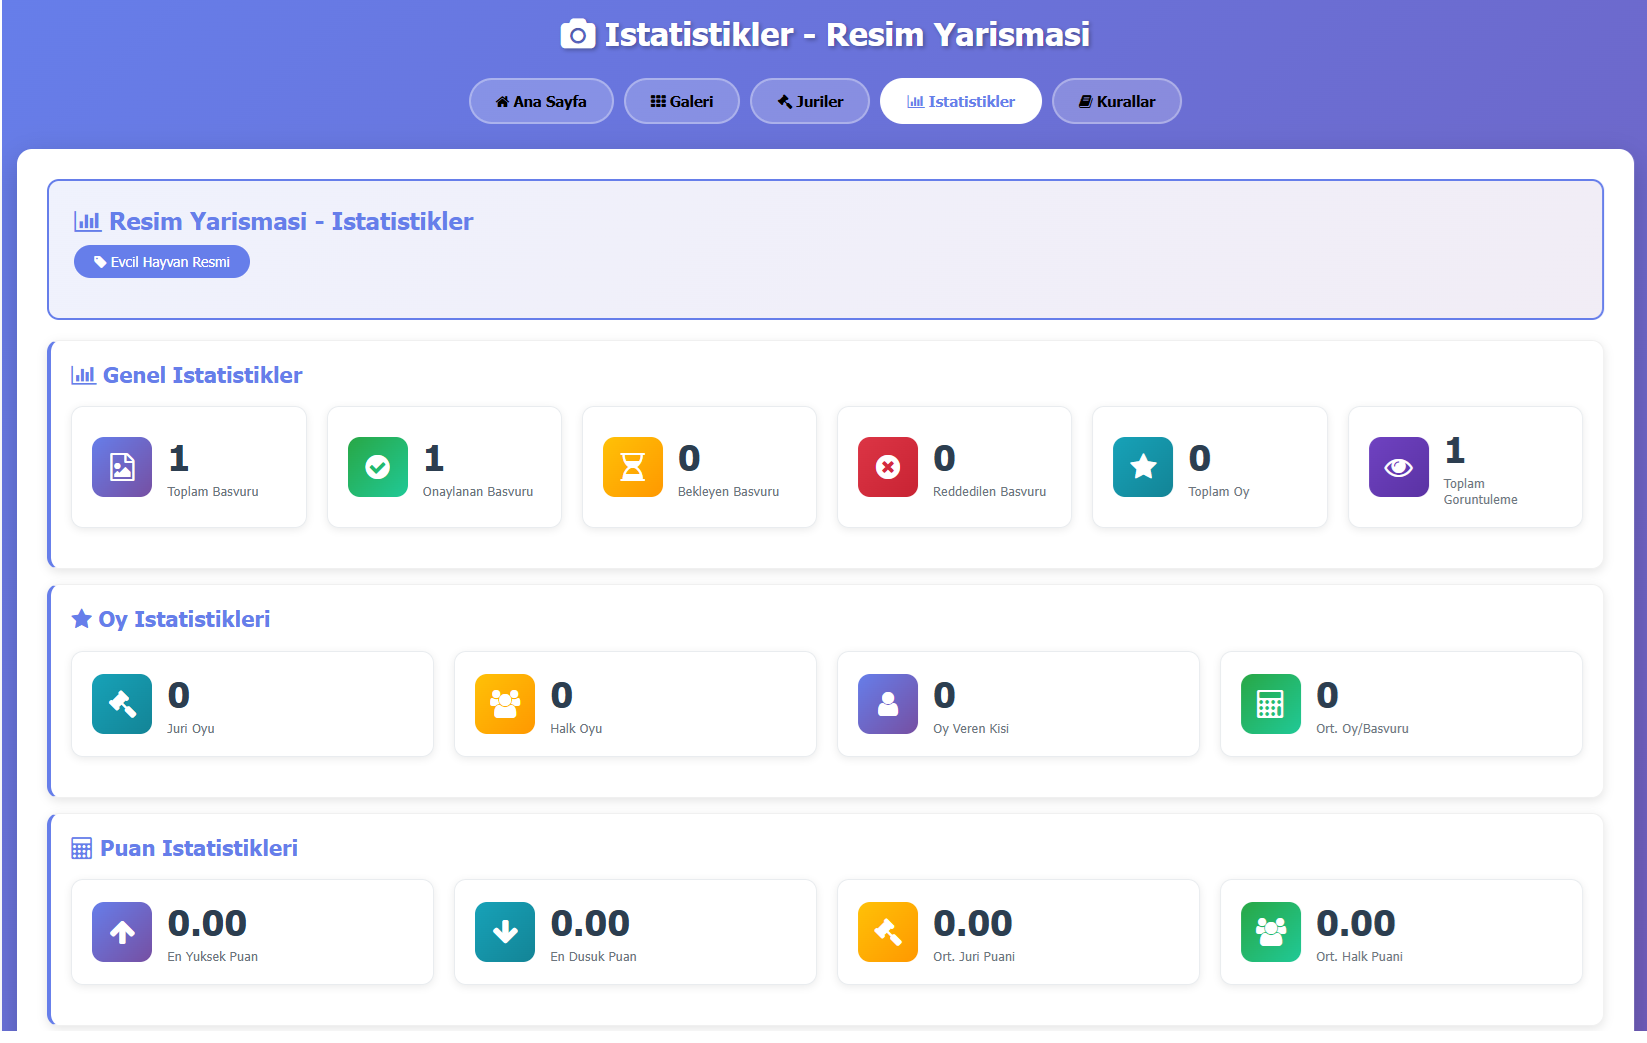Click the user icon for Oy Veren Kisi
Viewport: 1647px width, 1043px height.
pos(888,704)
